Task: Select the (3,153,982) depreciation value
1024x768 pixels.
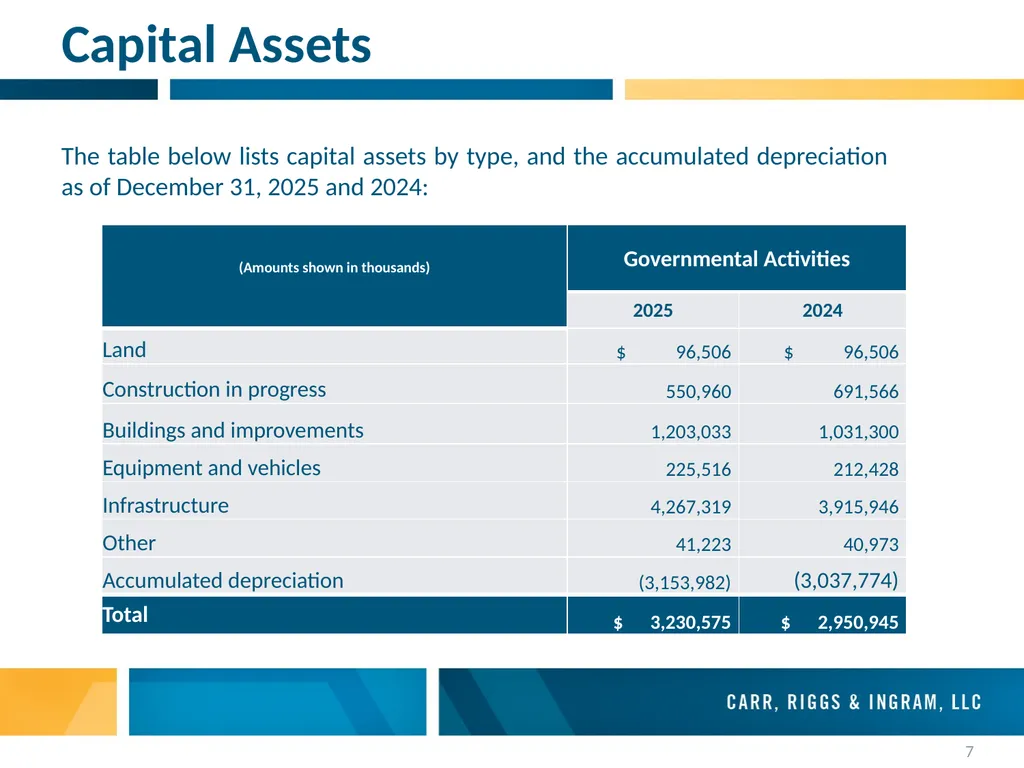Action: [x=684, y=583]
